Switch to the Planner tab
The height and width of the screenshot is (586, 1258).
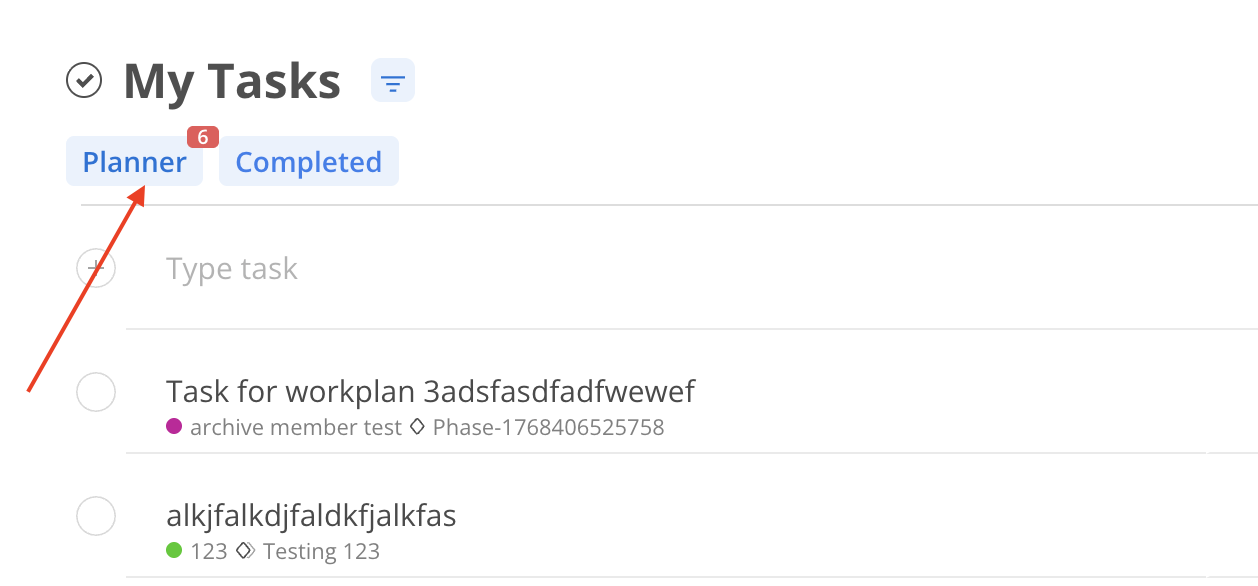(134, 162)
